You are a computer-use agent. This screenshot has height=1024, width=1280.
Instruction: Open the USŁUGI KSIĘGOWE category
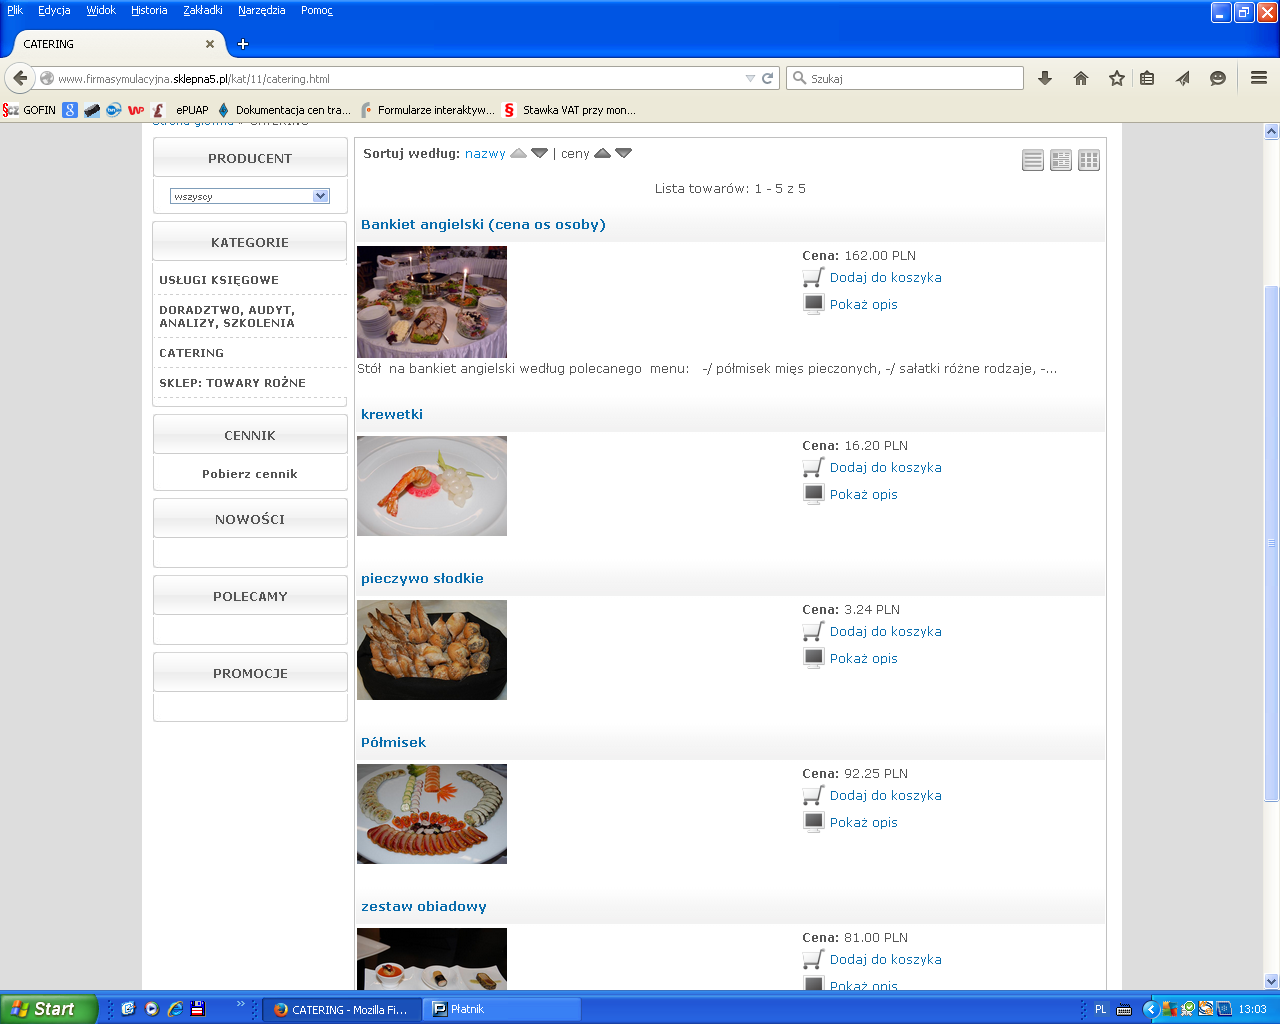219,280
